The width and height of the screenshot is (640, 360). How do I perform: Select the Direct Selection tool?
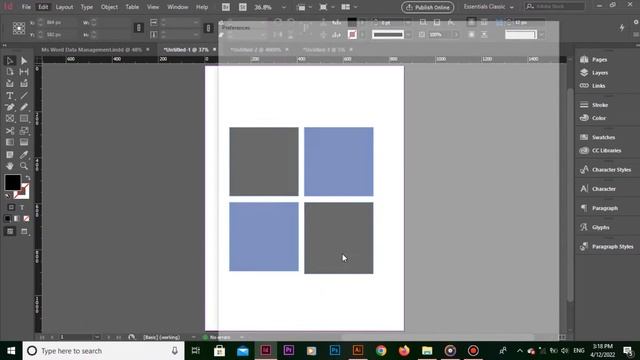[x=24, y=61]
